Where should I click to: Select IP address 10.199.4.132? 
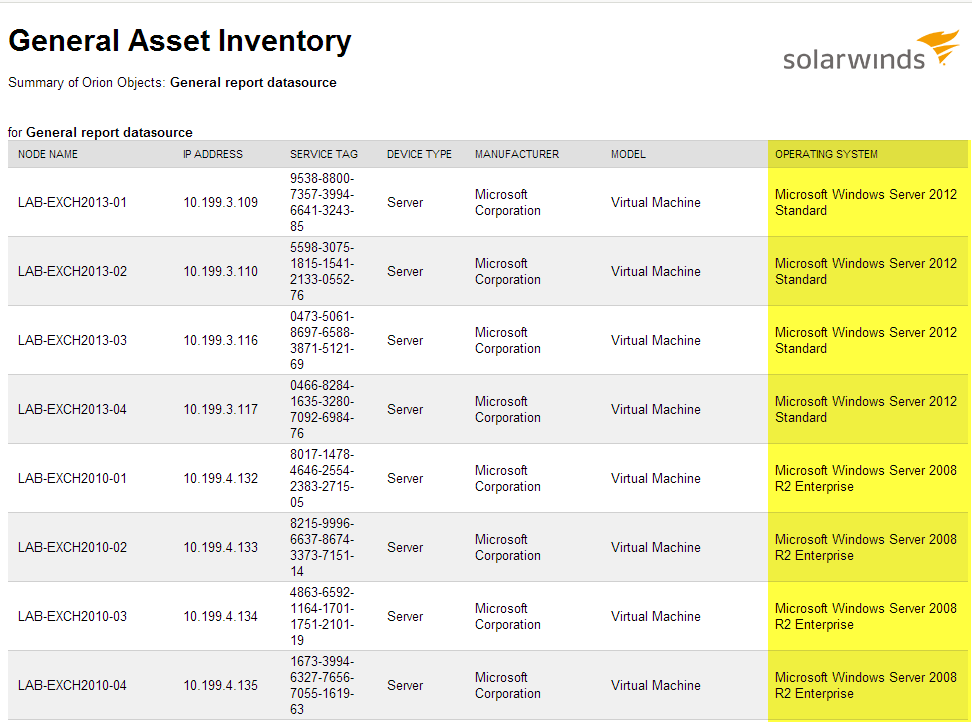pyautogui.click(x=220, y=478)
